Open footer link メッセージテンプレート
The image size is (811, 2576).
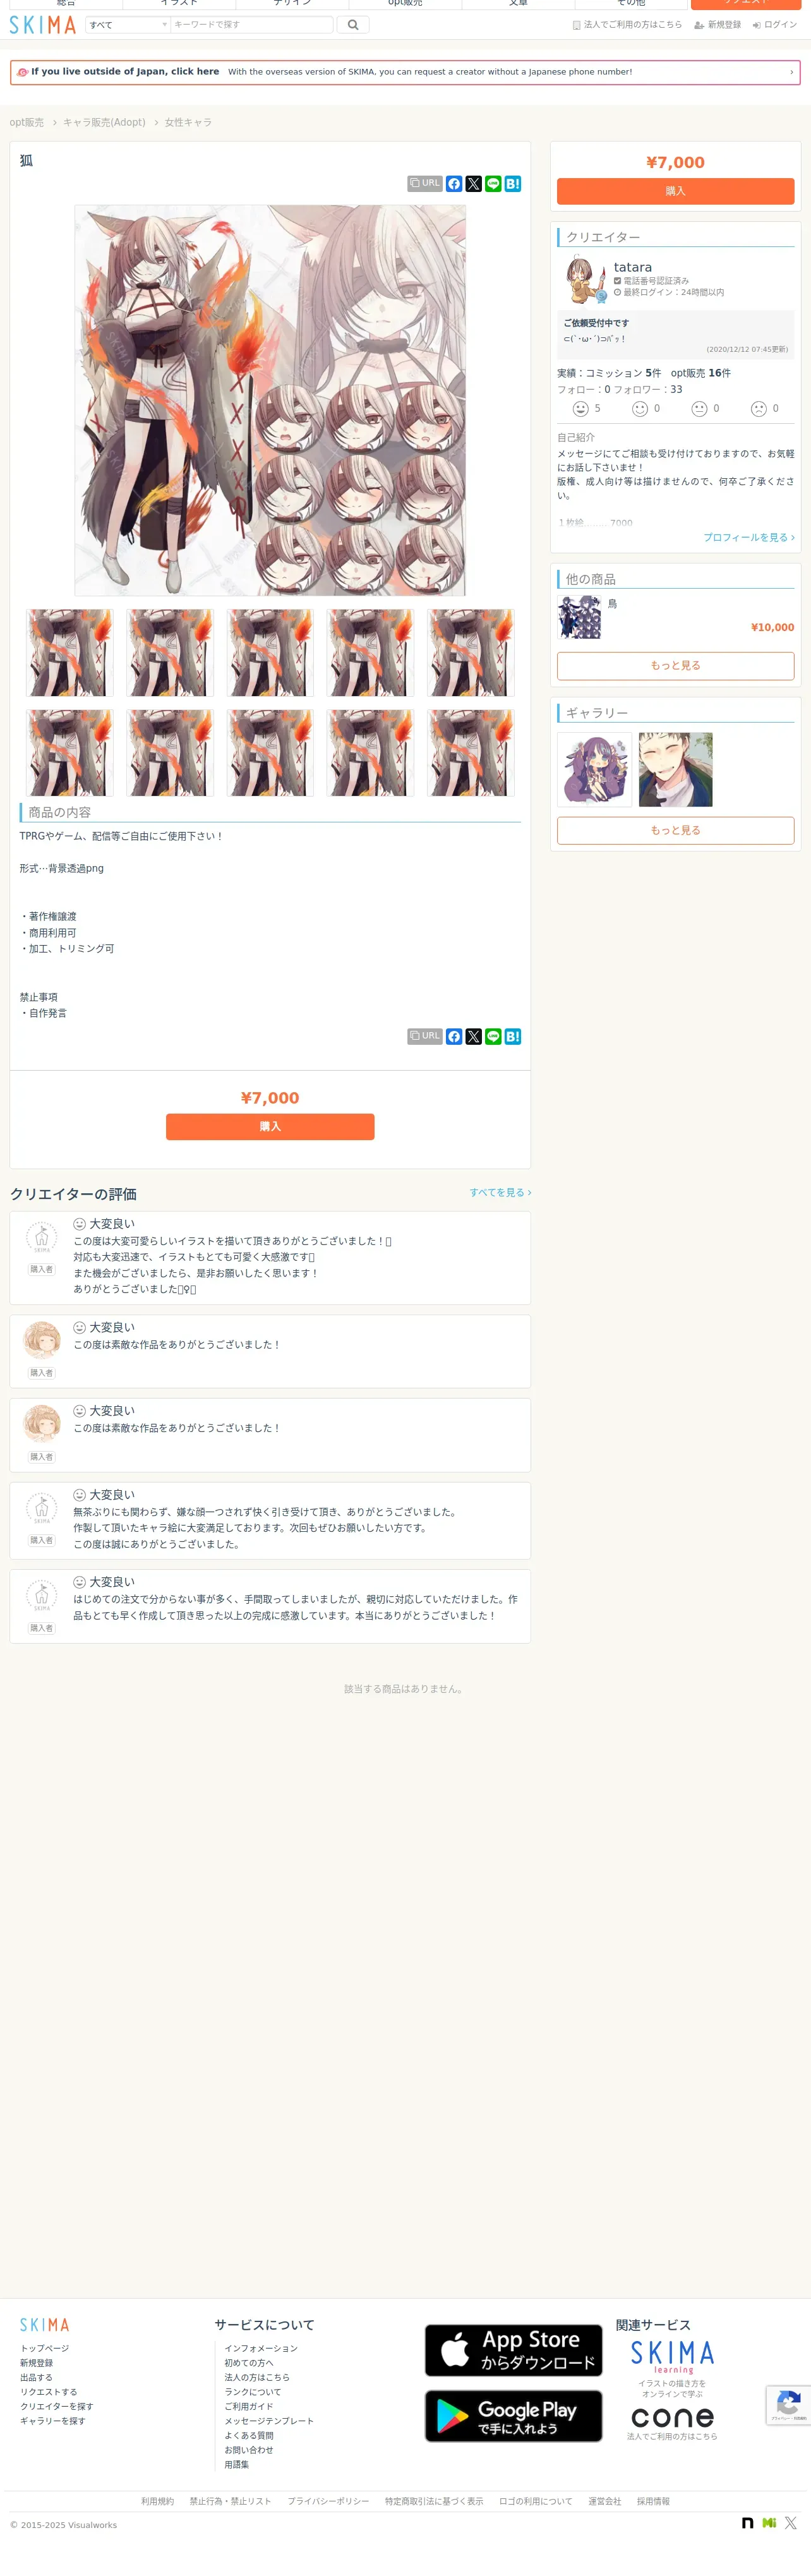[x=269, y=2421]
